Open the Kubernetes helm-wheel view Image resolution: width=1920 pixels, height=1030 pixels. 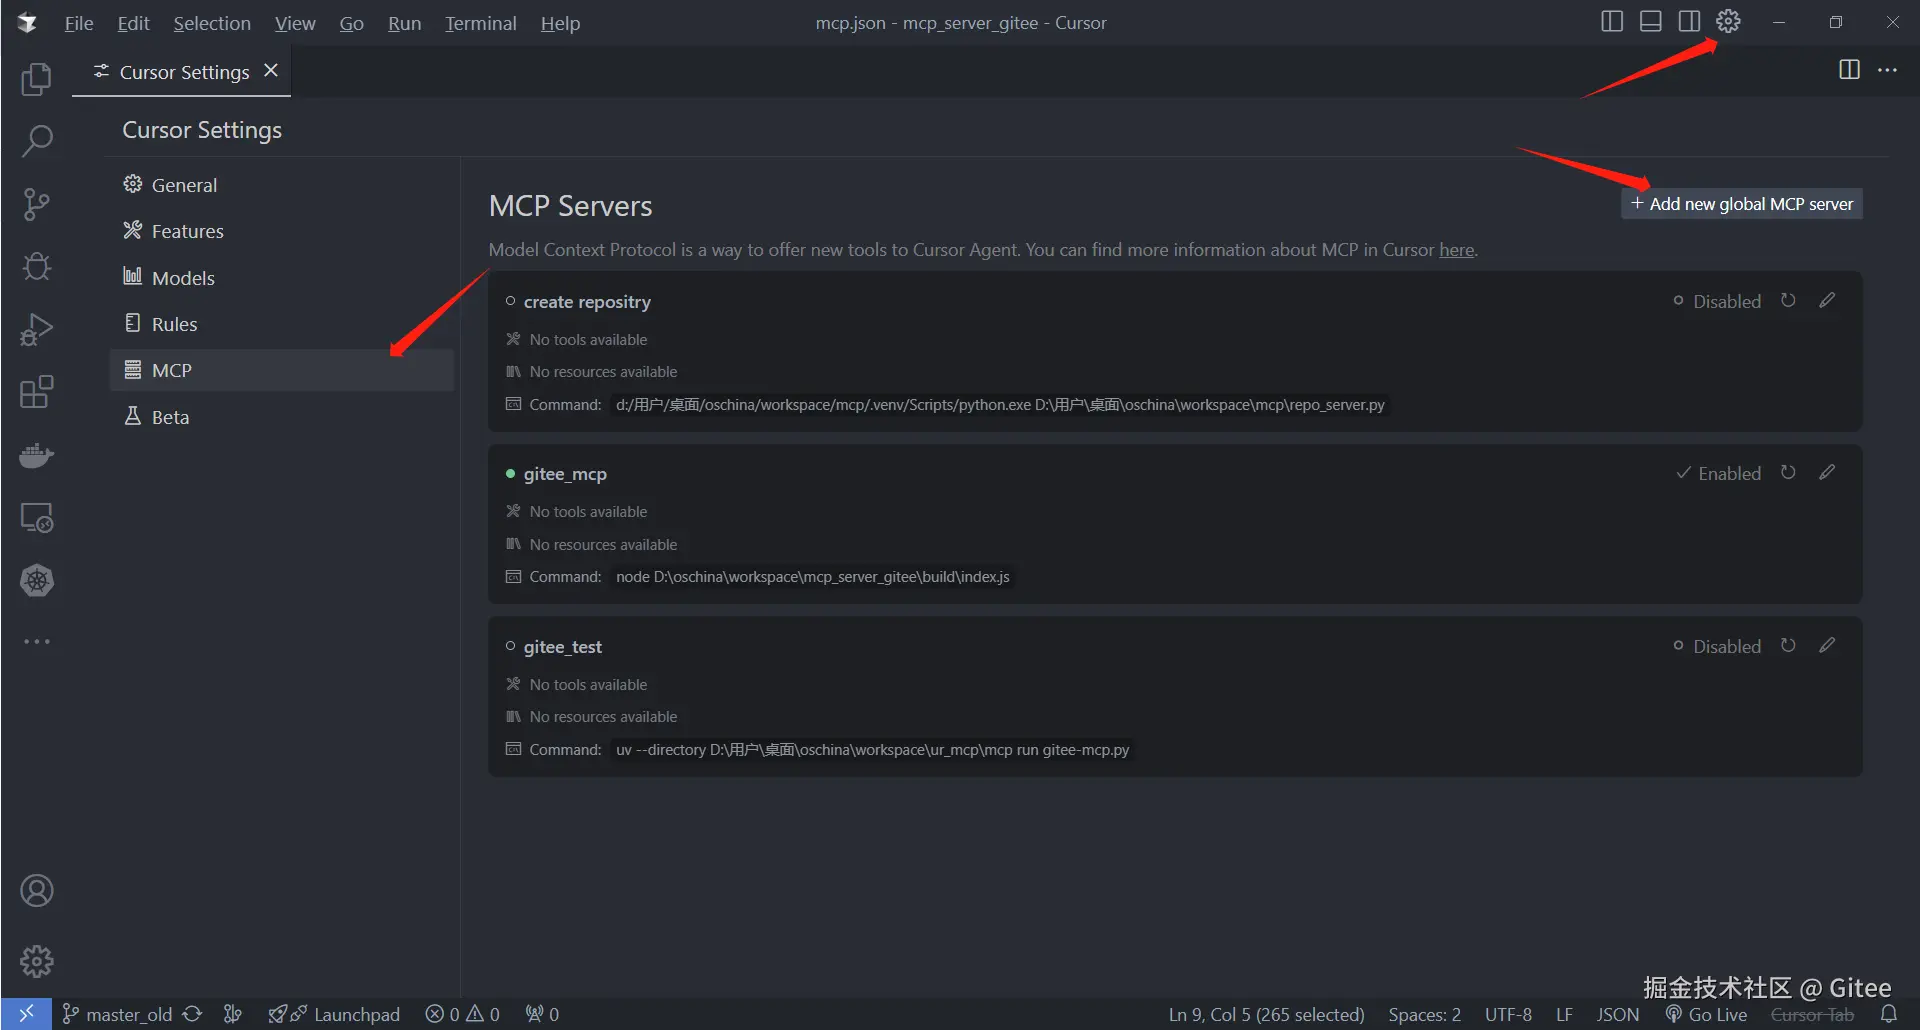pos(37,581)
